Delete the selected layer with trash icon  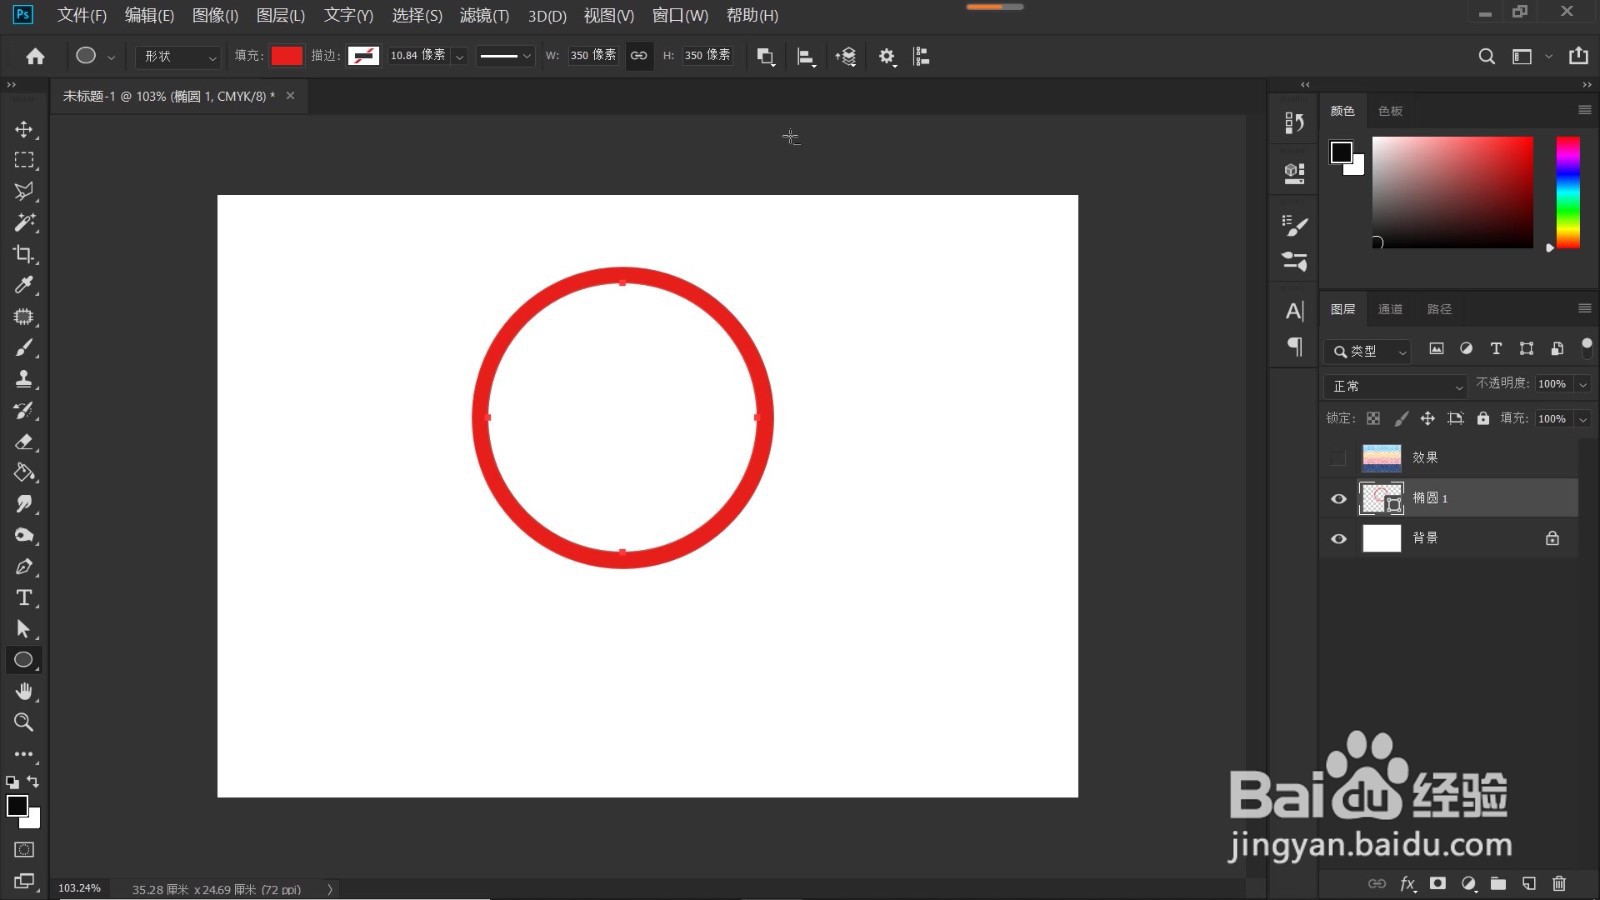coord(1559,883)
